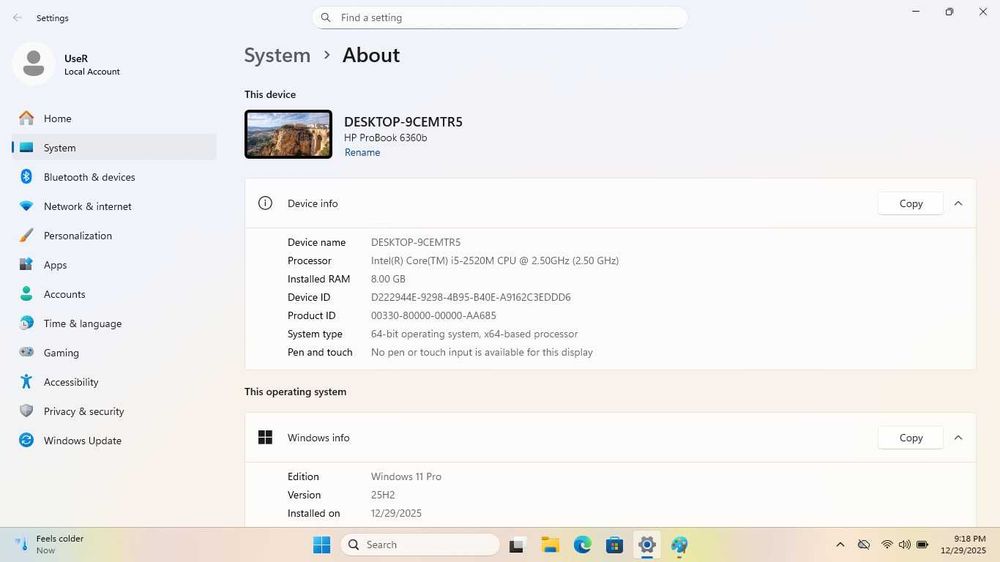Click the Device ID value text
1000x562 pixels.
pyautogui.click(x=471, y=297)
